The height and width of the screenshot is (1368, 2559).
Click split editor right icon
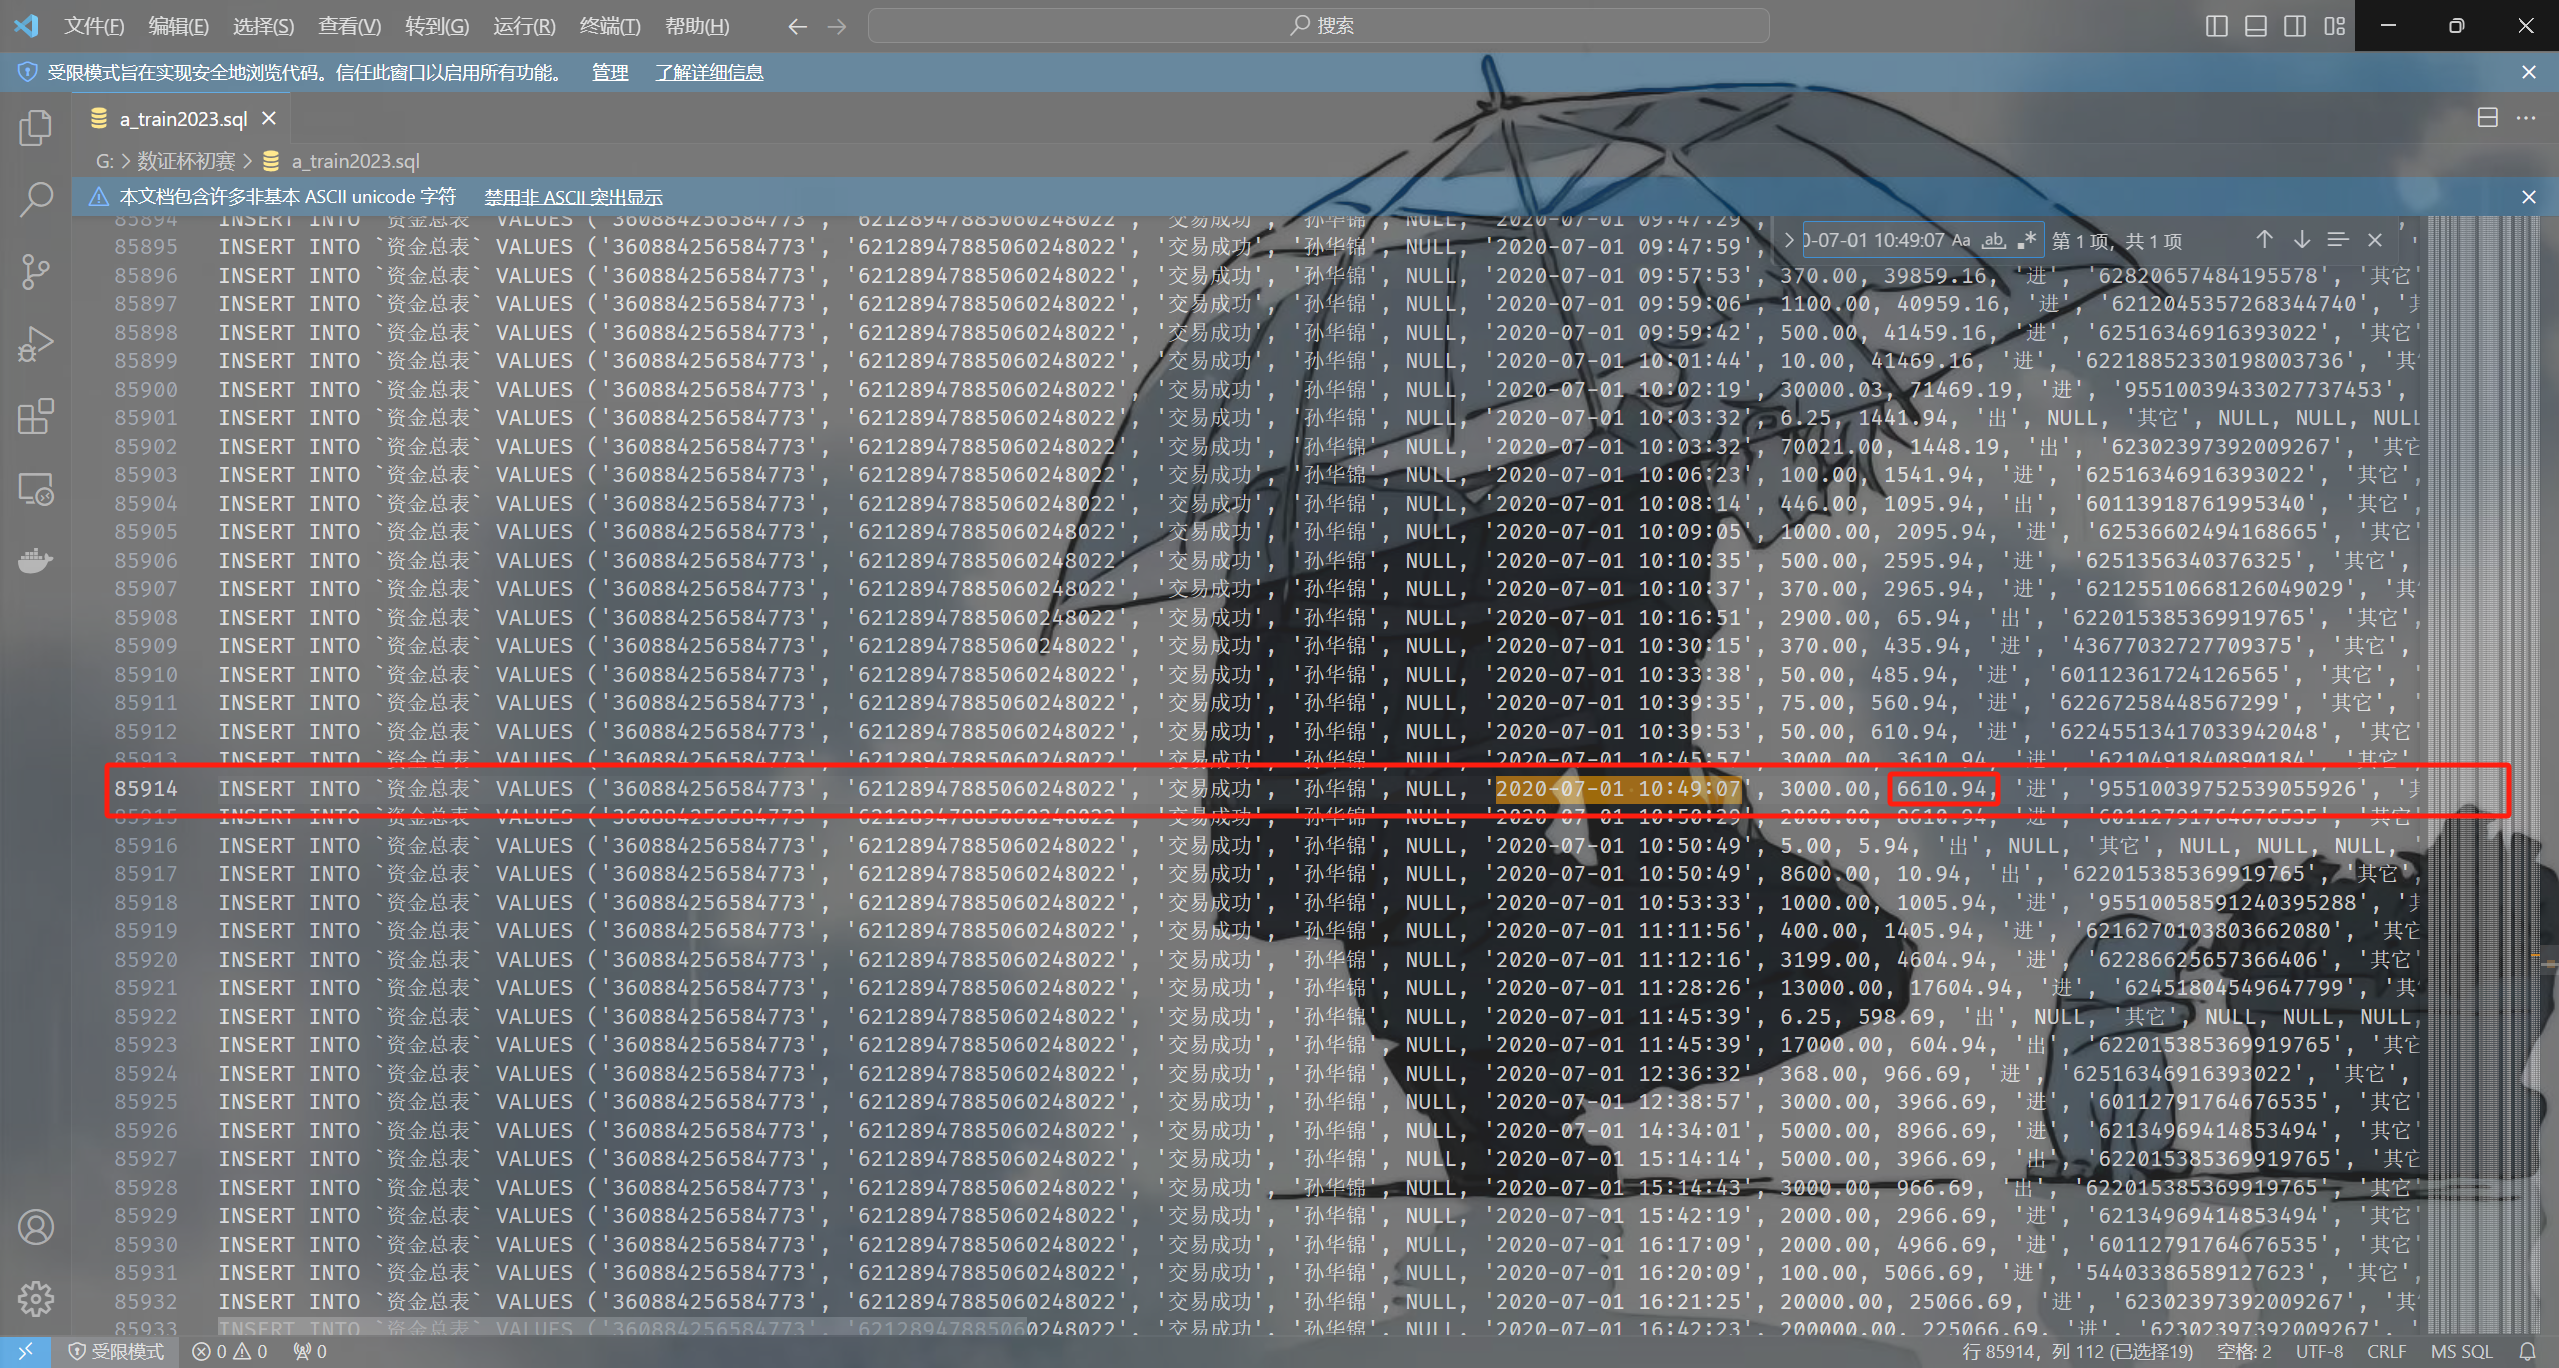point(2487,118)
